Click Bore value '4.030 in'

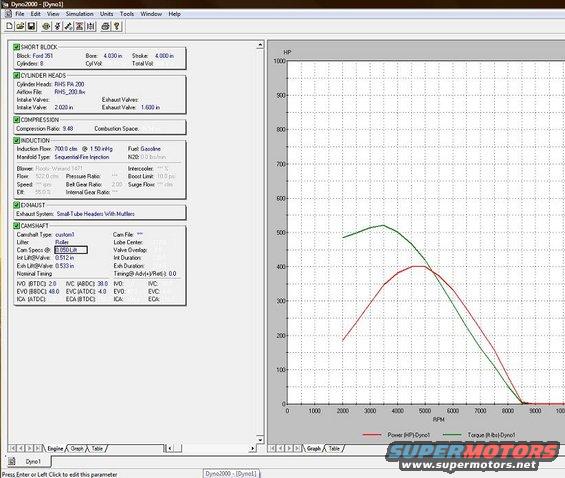click(113, 56)
